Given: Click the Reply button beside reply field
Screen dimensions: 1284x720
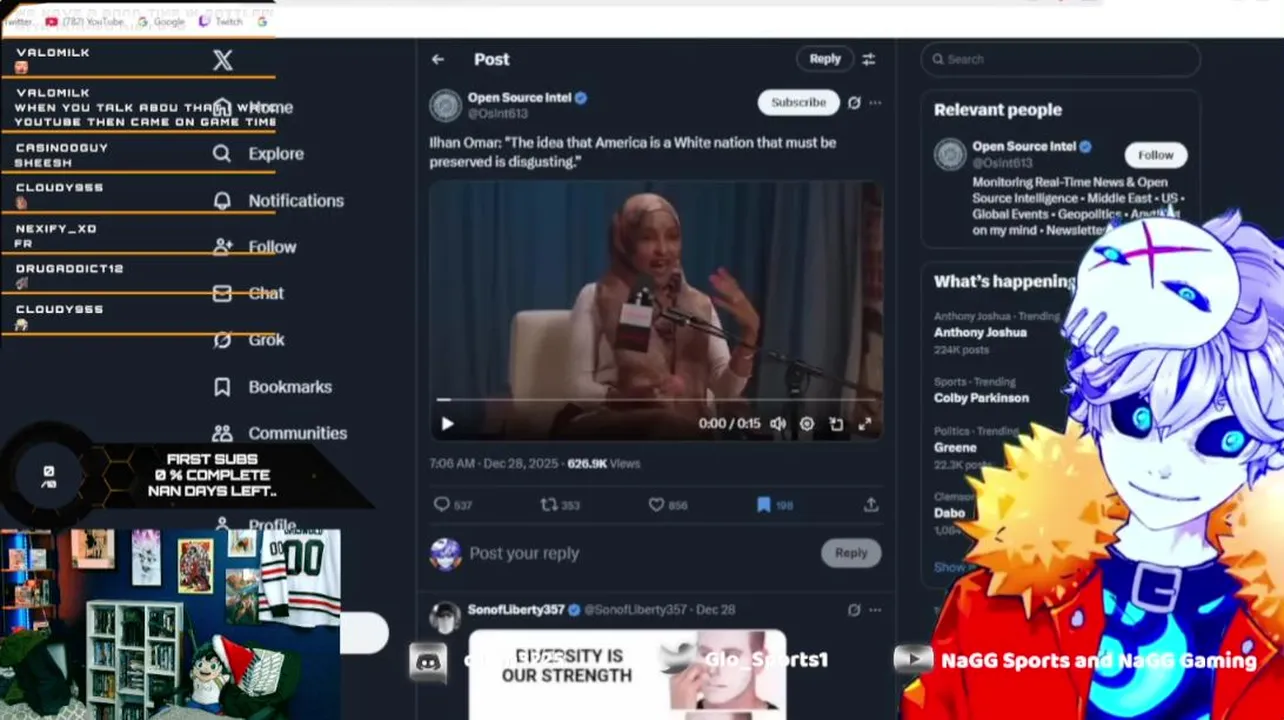Looking at the screenshot, I should pyautogui.click(x=851, y=553).
